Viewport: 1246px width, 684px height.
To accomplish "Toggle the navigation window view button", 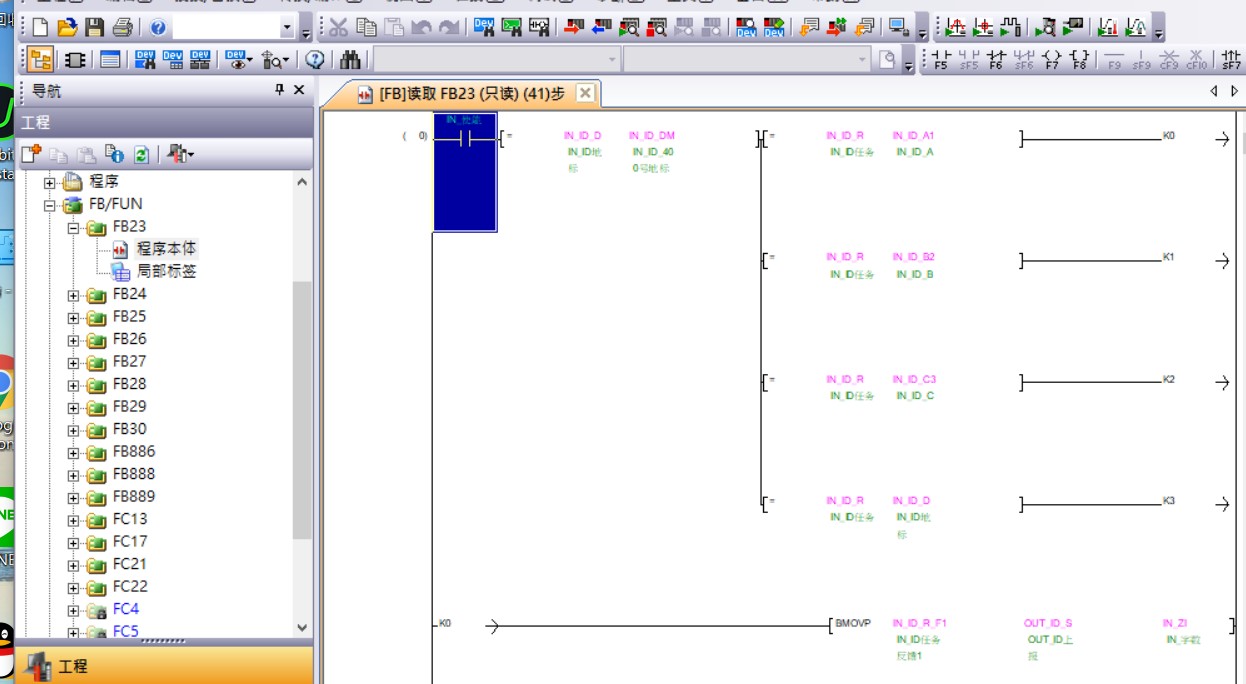I will click(x=40, y=60).
